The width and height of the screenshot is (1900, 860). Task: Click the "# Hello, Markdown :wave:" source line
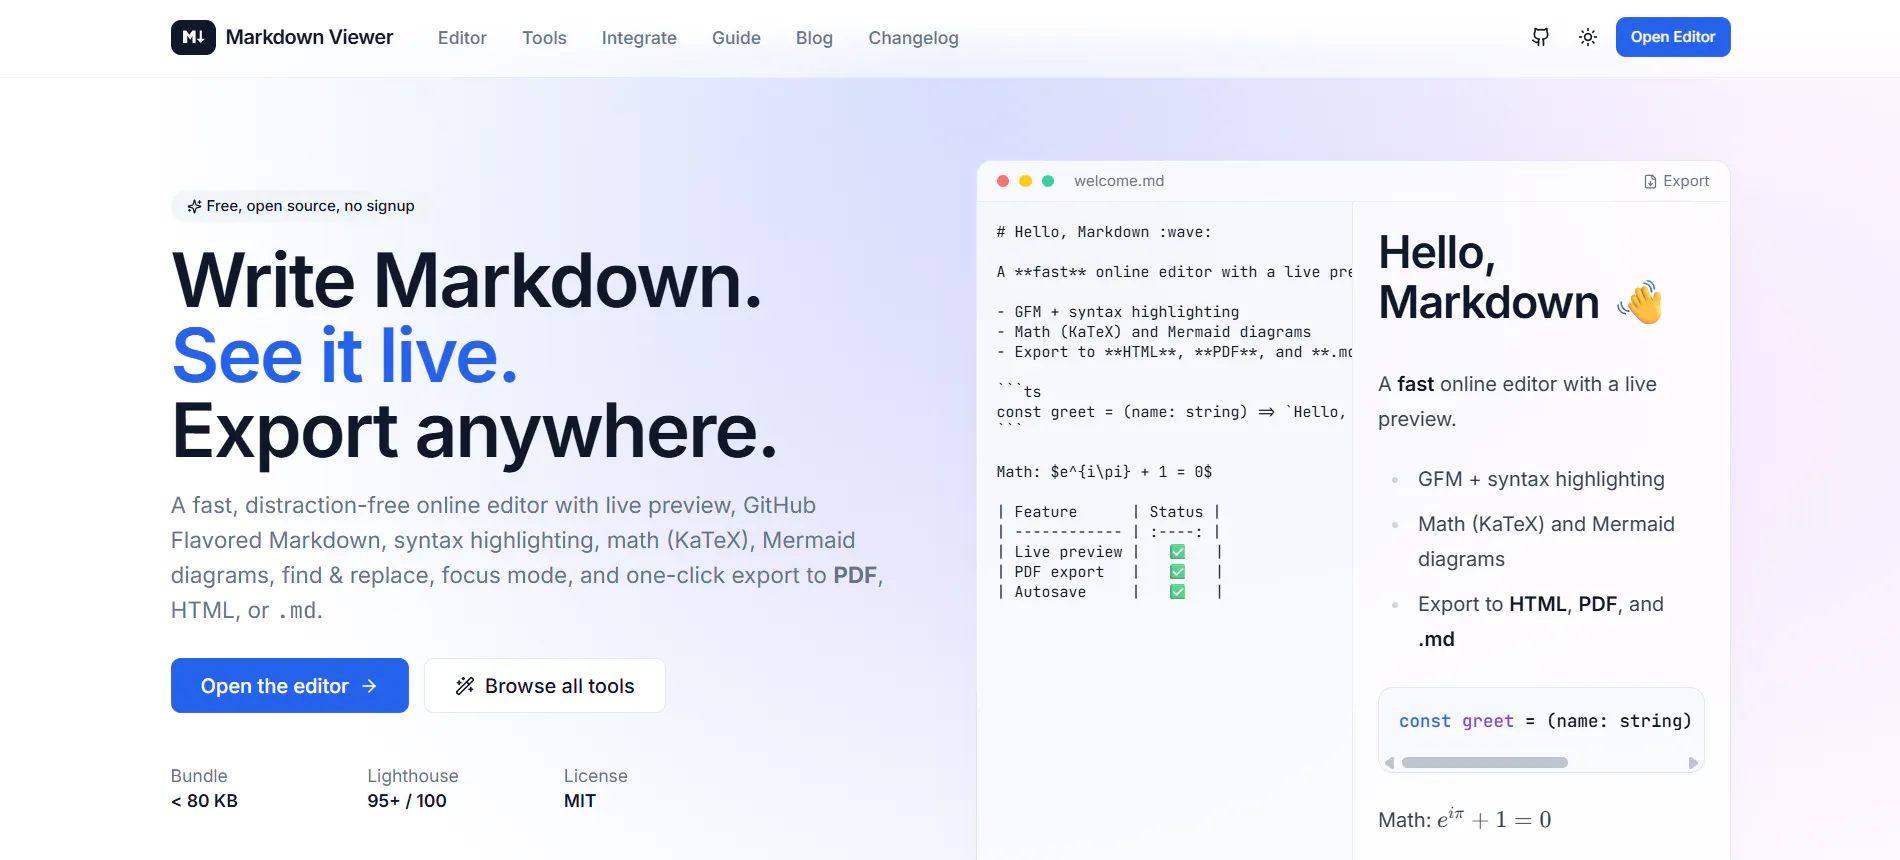pyautogui.click(x=1104, y=232)
